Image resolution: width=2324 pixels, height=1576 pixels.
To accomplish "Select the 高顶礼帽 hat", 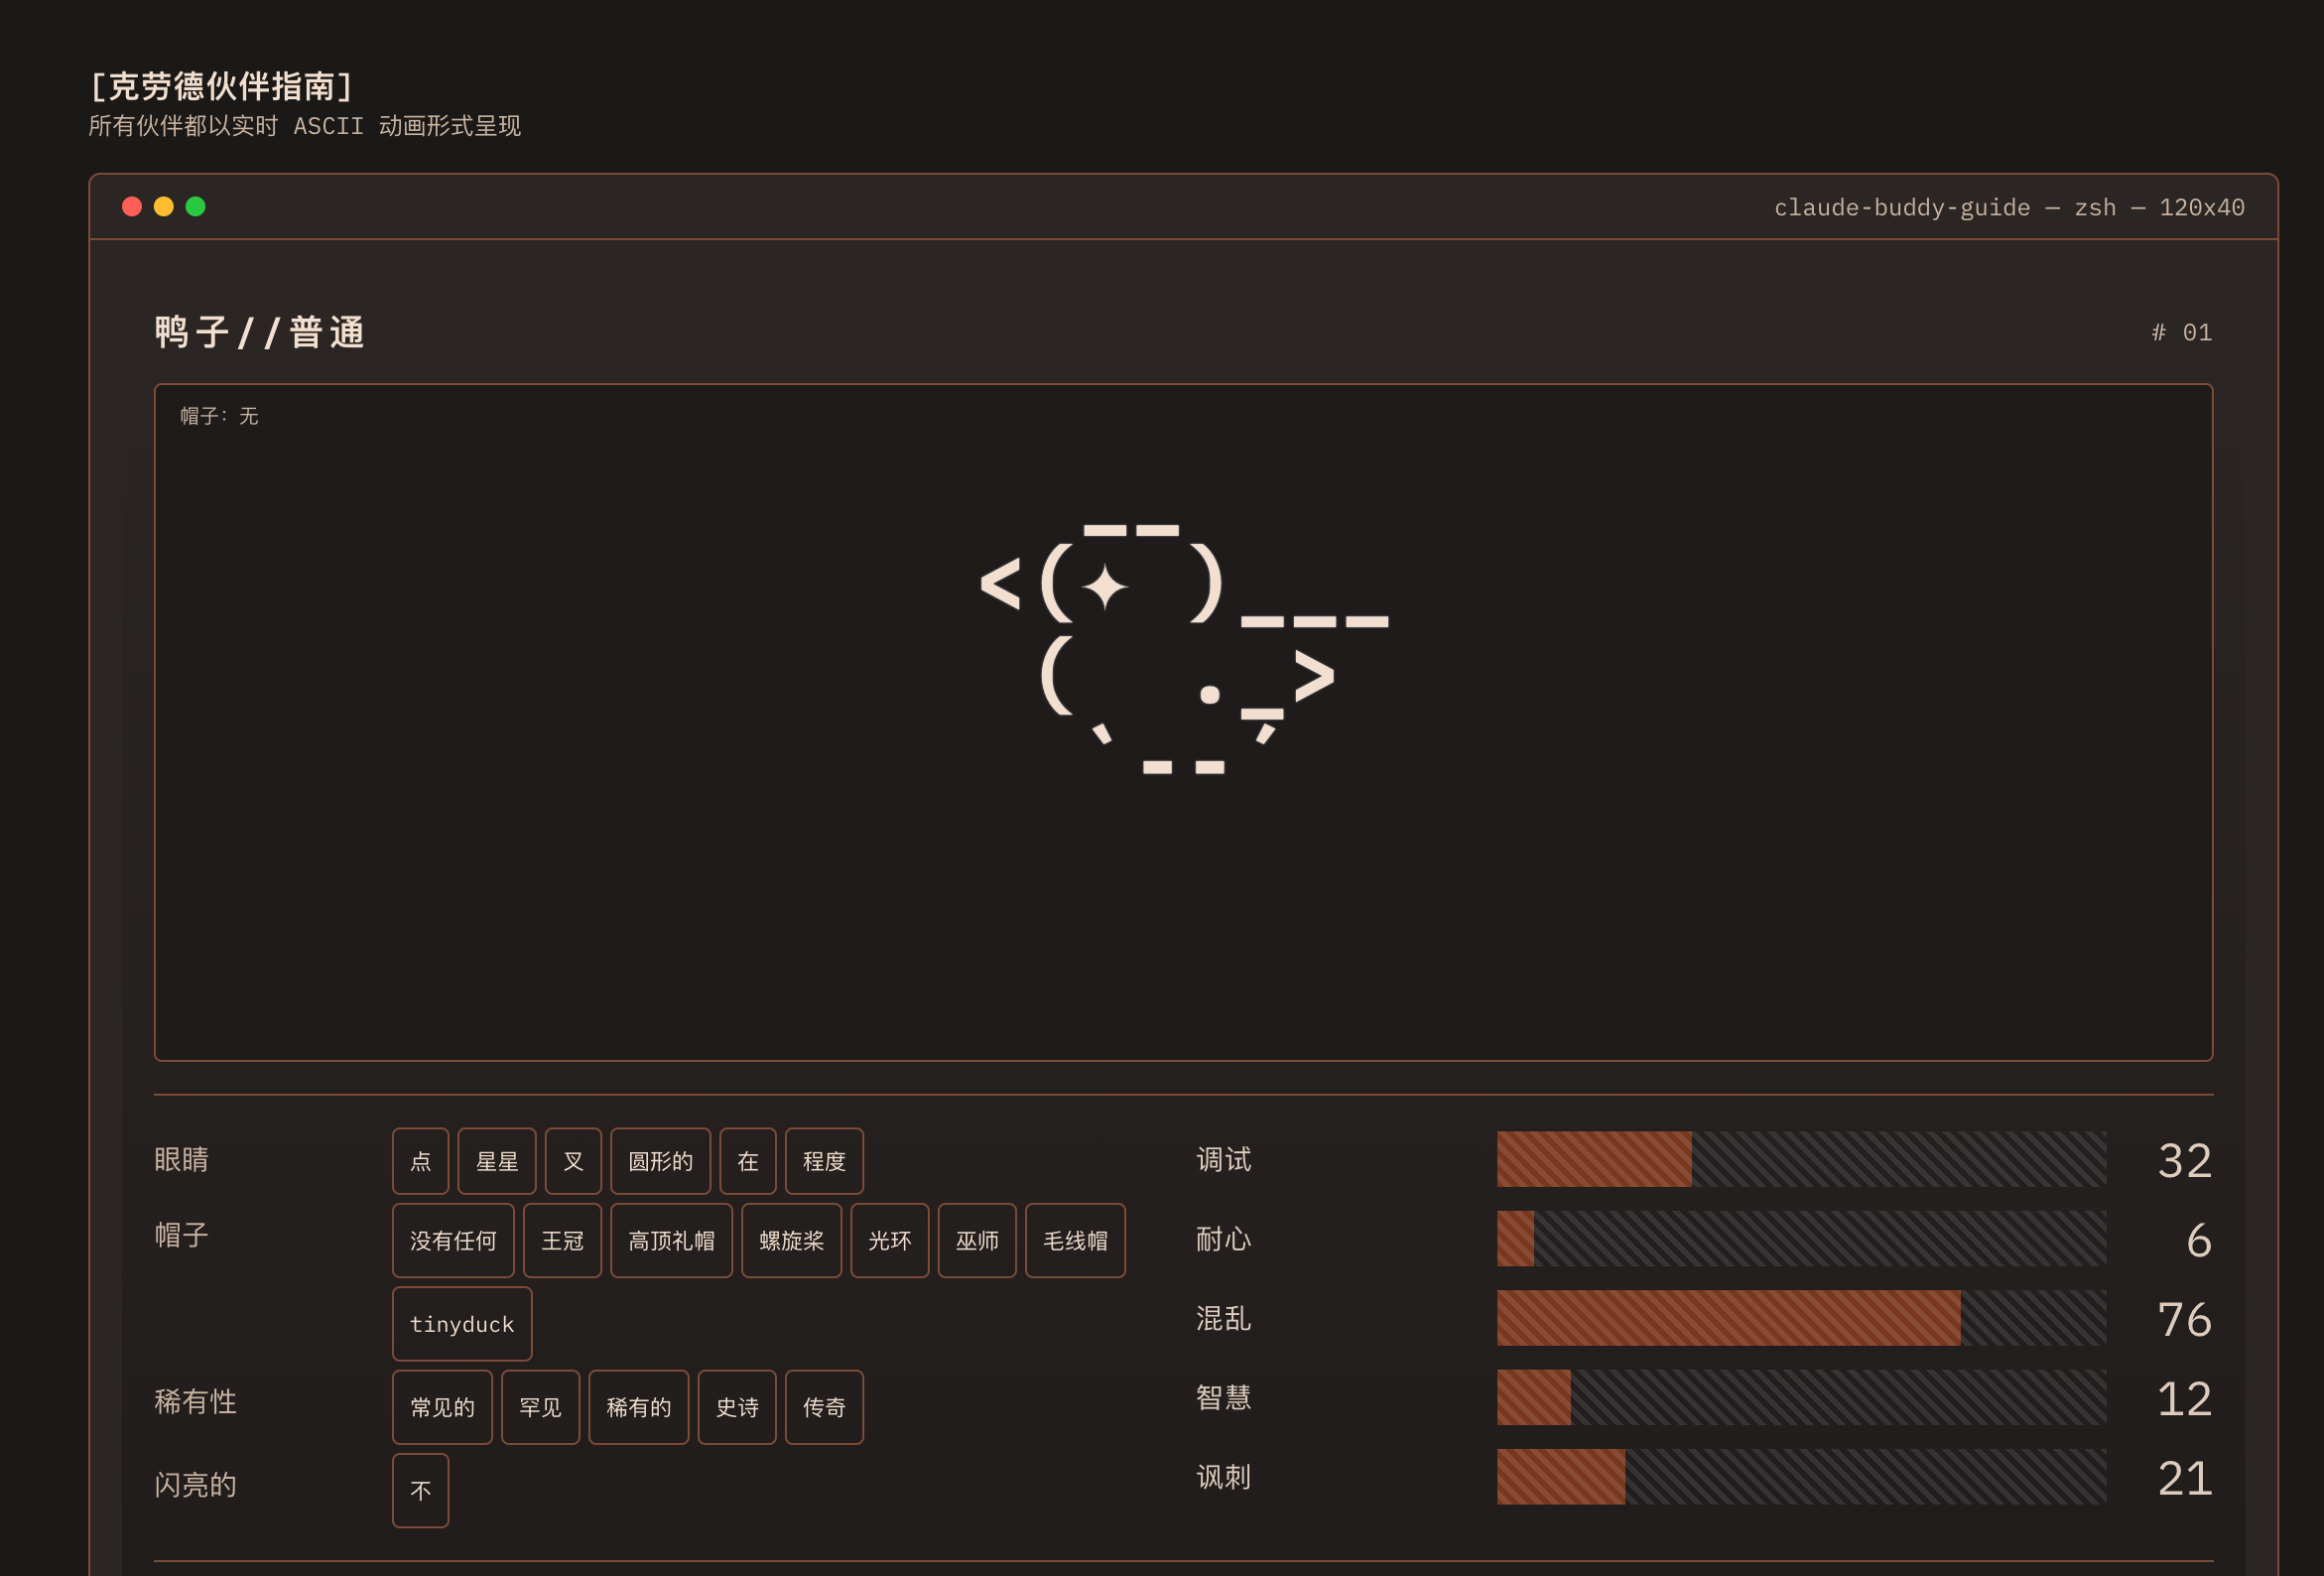I will (671, 1241).
